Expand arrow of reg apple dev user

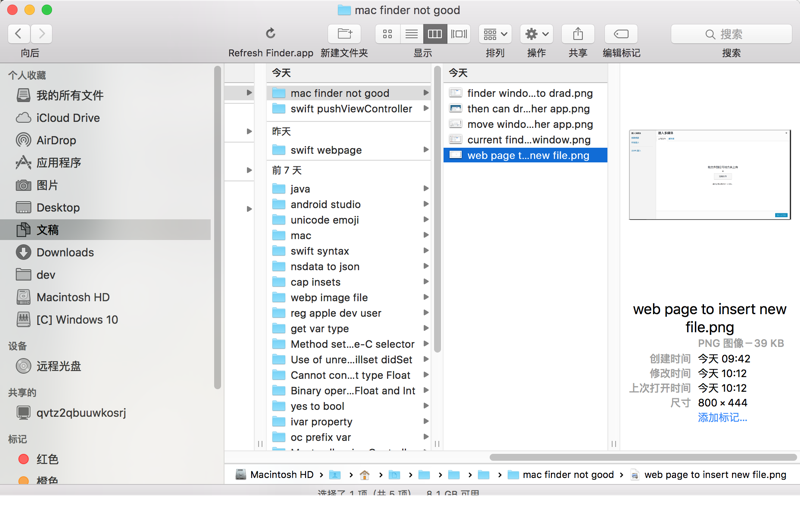click(426, 313)
